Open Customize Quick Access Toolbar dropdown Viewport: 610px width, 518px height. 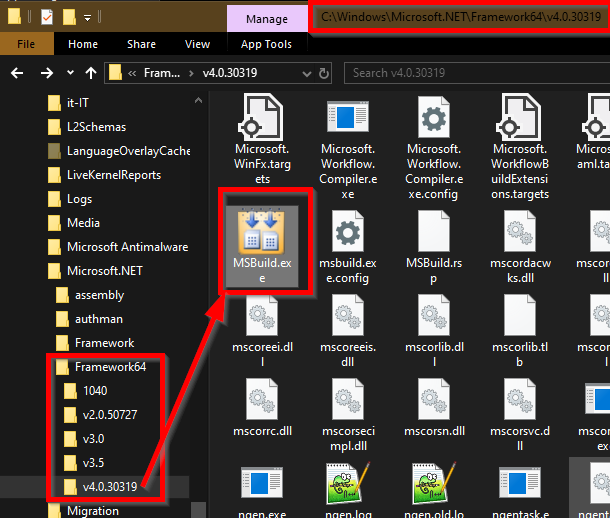[88, 18]
